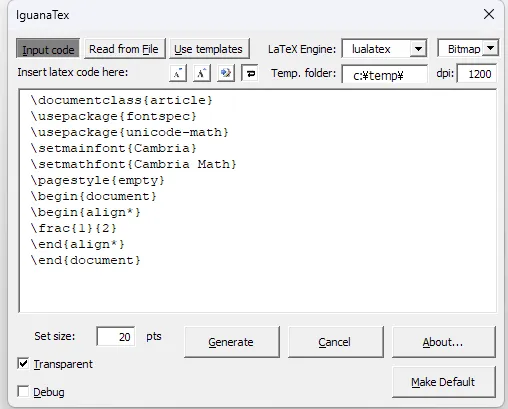Select the lualatex engine combo box
This screenshot has width=508, height=409.
(385, 49)
